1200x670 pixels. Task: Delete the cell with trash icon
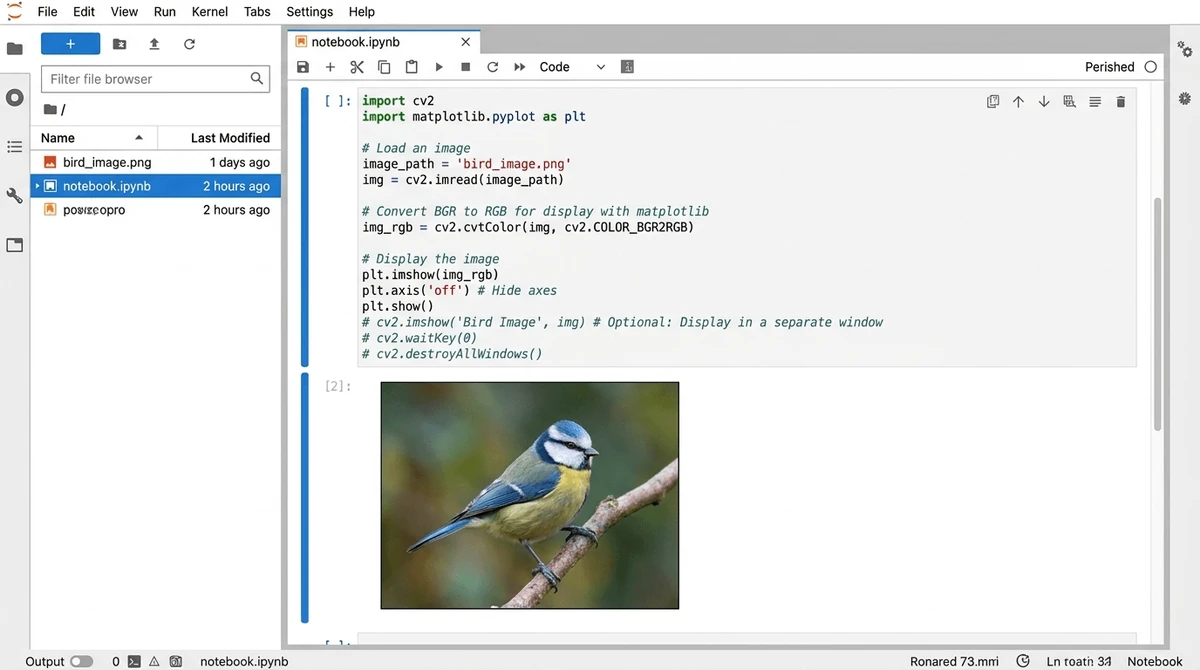tap(1120, 102)
